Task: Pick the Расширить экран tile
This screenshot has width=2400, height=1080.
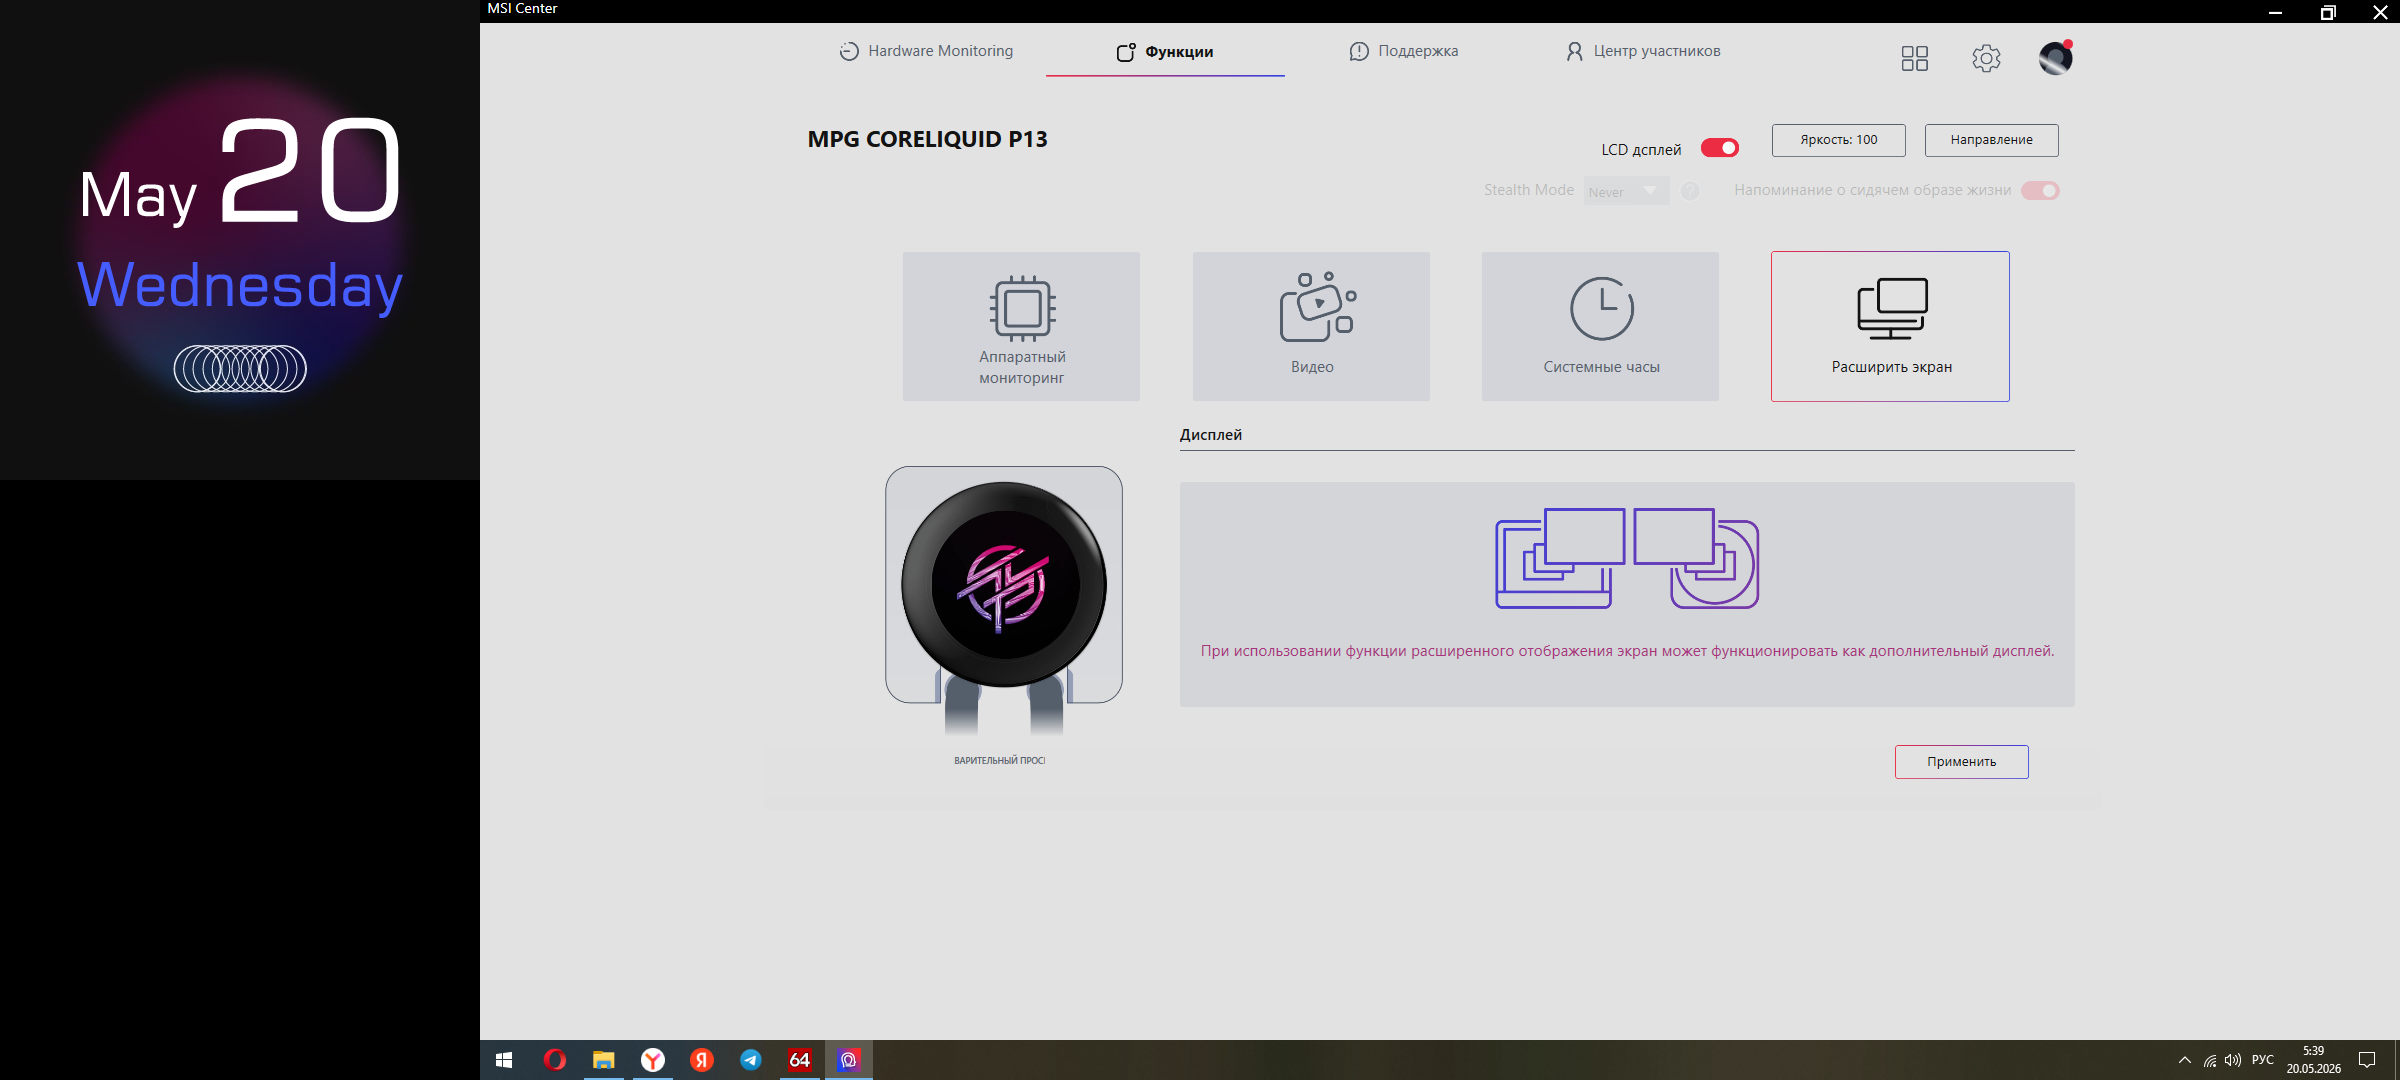Action: pos(1890,326)
